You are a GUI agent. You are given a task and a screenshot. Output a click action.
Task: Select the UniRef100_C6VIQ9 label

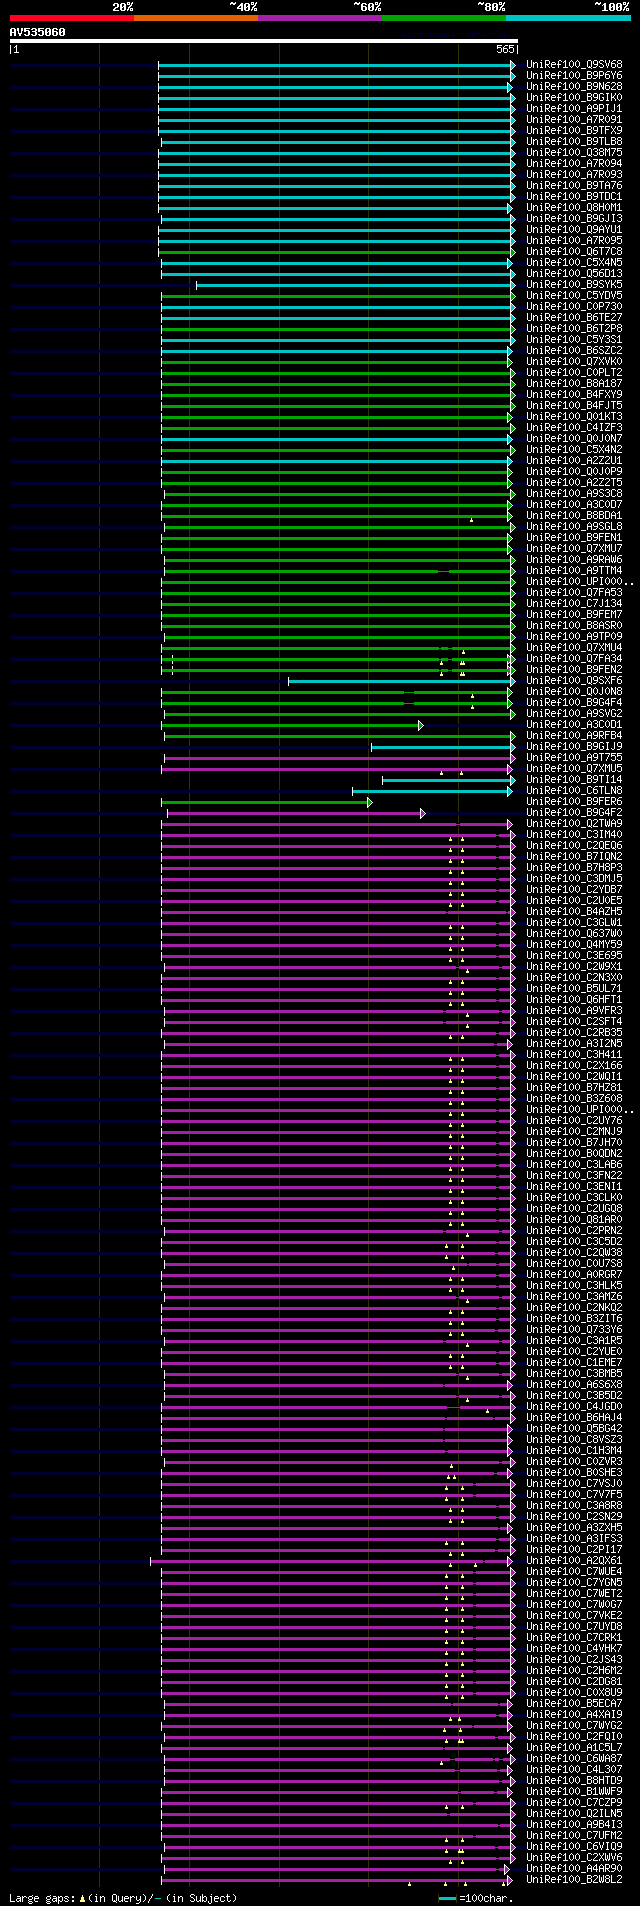[574, 1847]
